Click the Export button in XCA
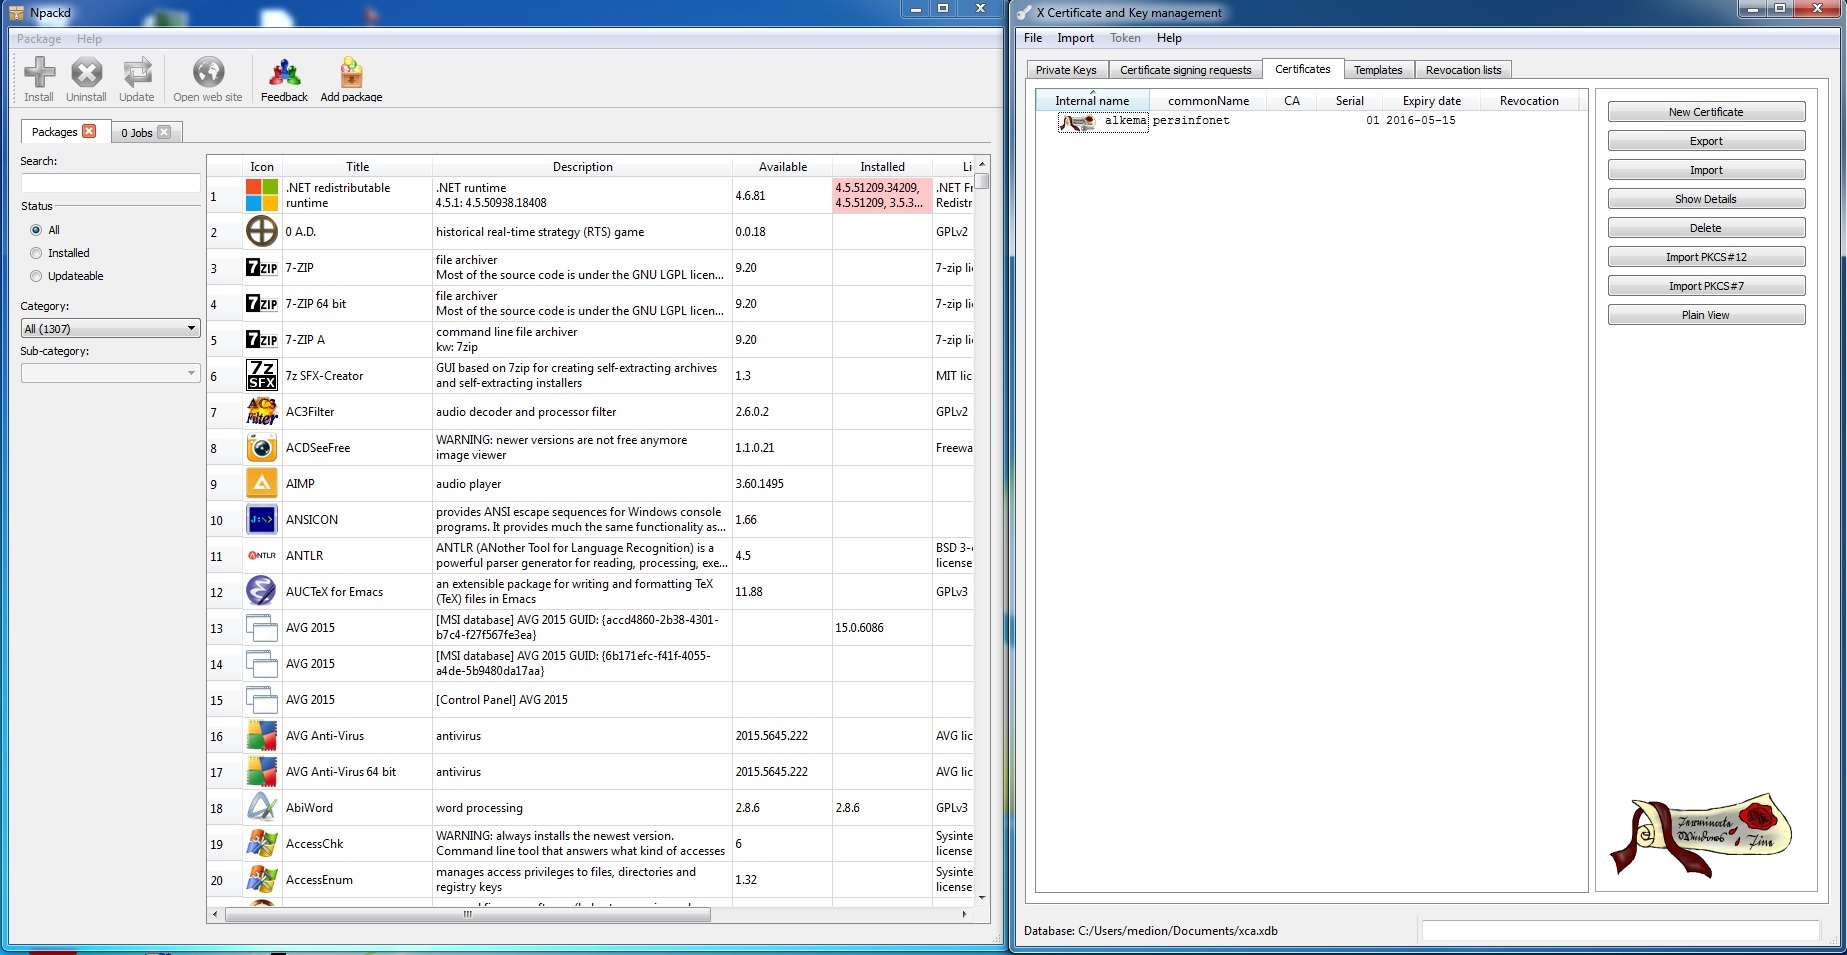This screenshot has width=1847, height=955. click(x=1706, y=141)
